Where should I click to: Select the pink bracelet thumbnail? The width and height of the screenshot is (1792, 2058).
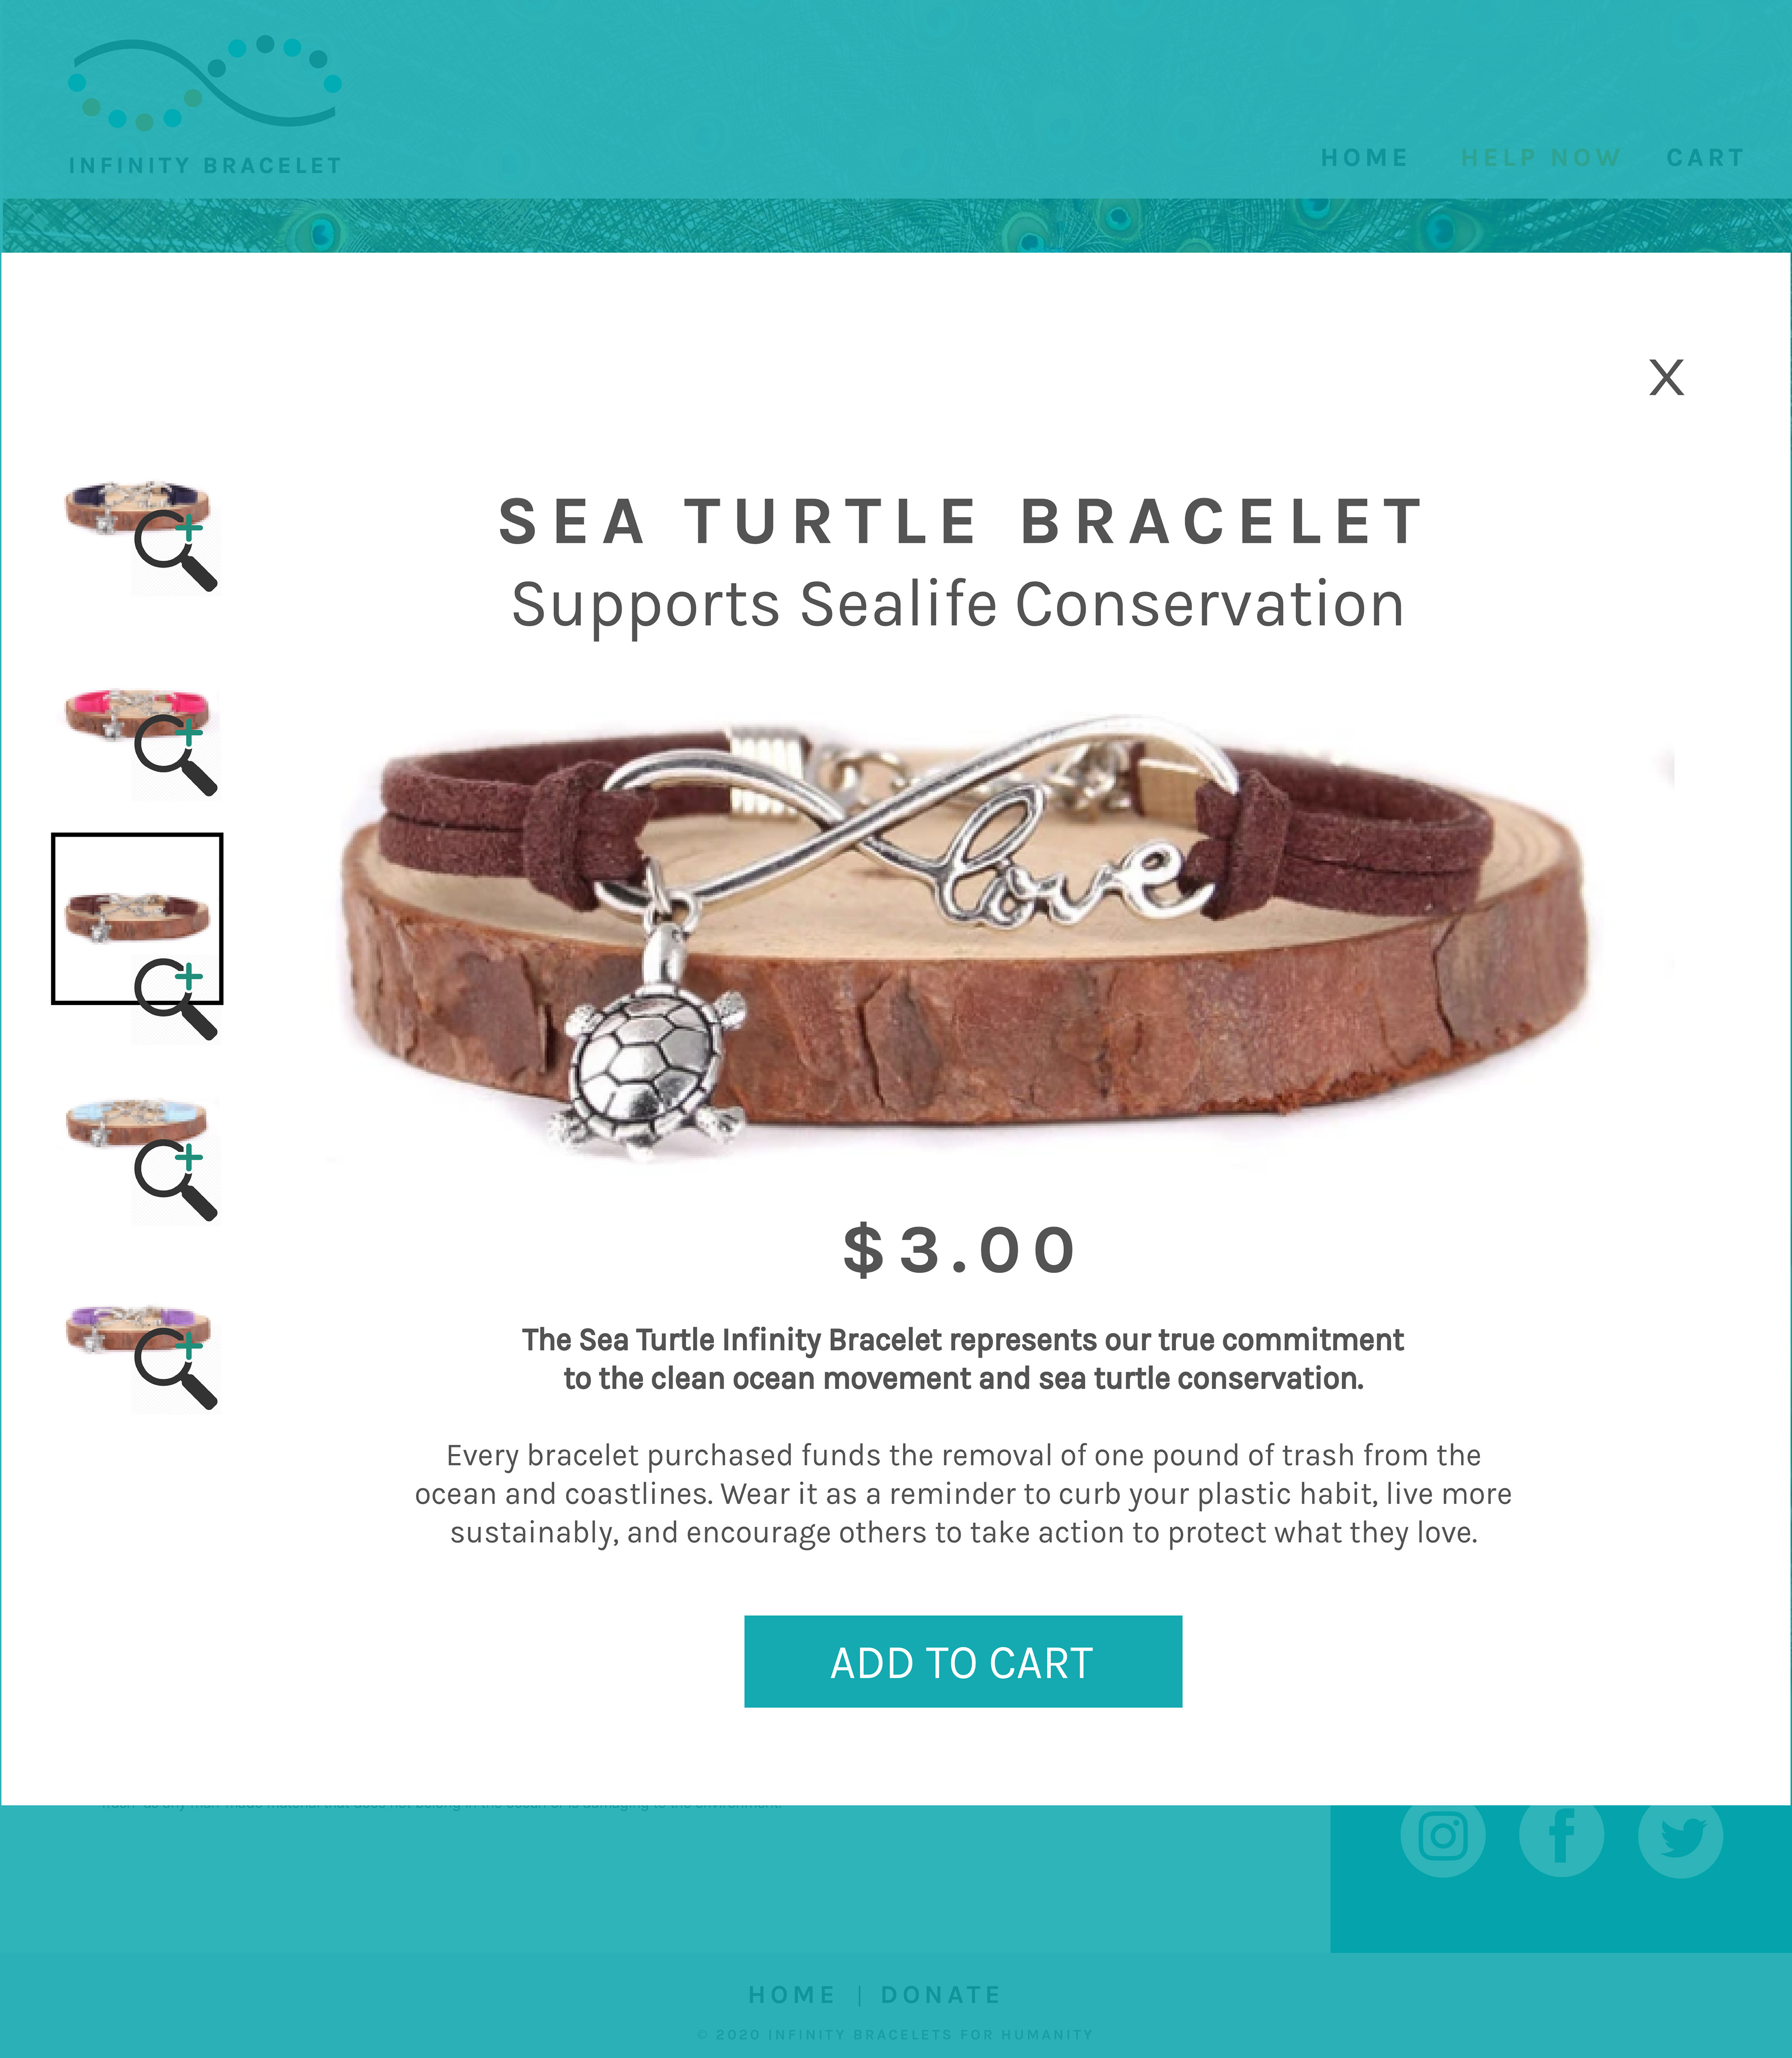tap(137, 713)
